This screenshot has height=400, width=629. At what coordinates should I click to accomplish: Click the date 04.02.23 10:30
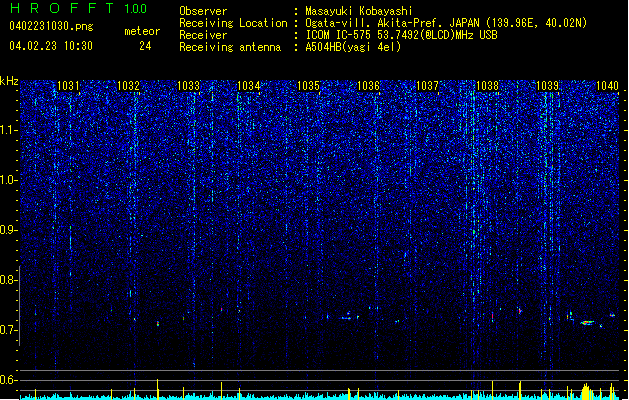point(51,46)
